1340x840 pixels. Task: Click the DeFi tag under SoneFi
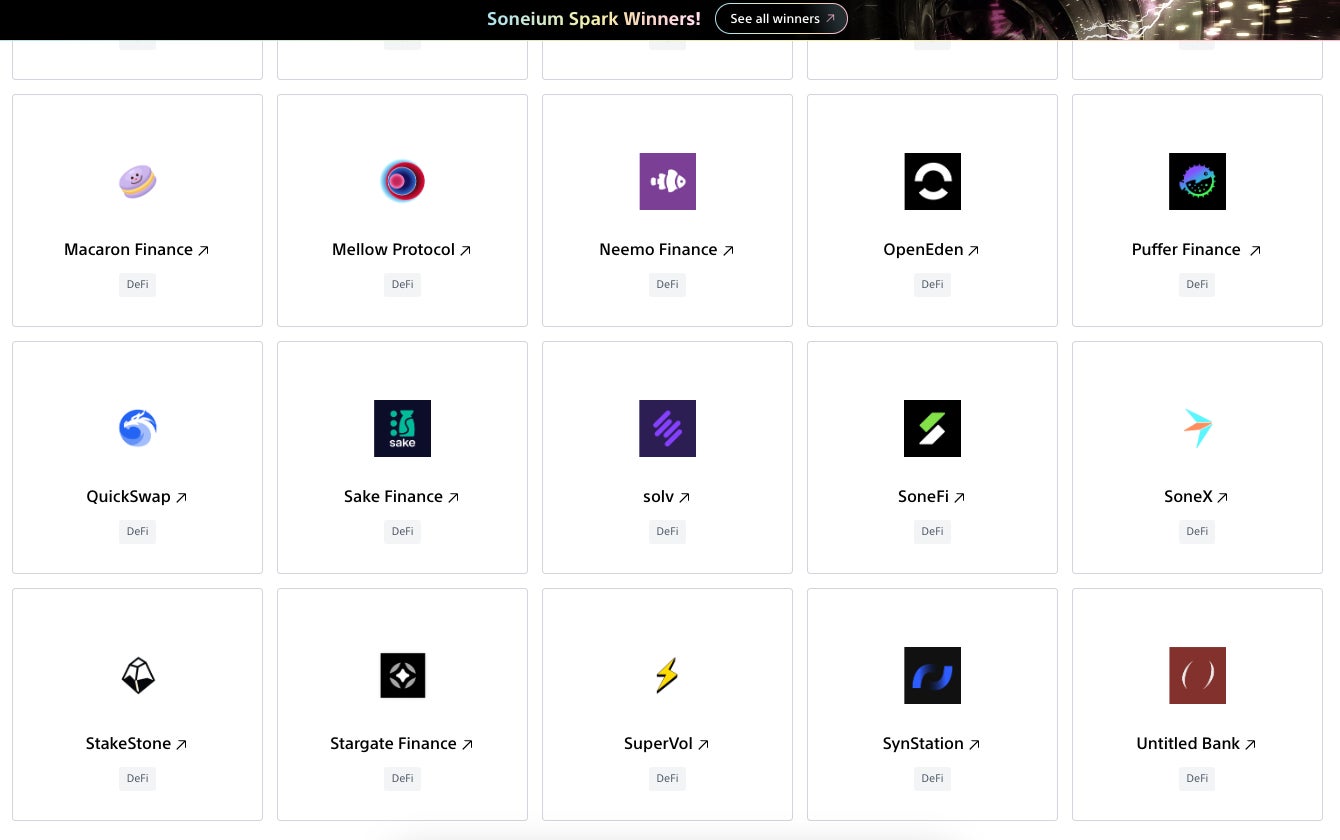point(932,532)
